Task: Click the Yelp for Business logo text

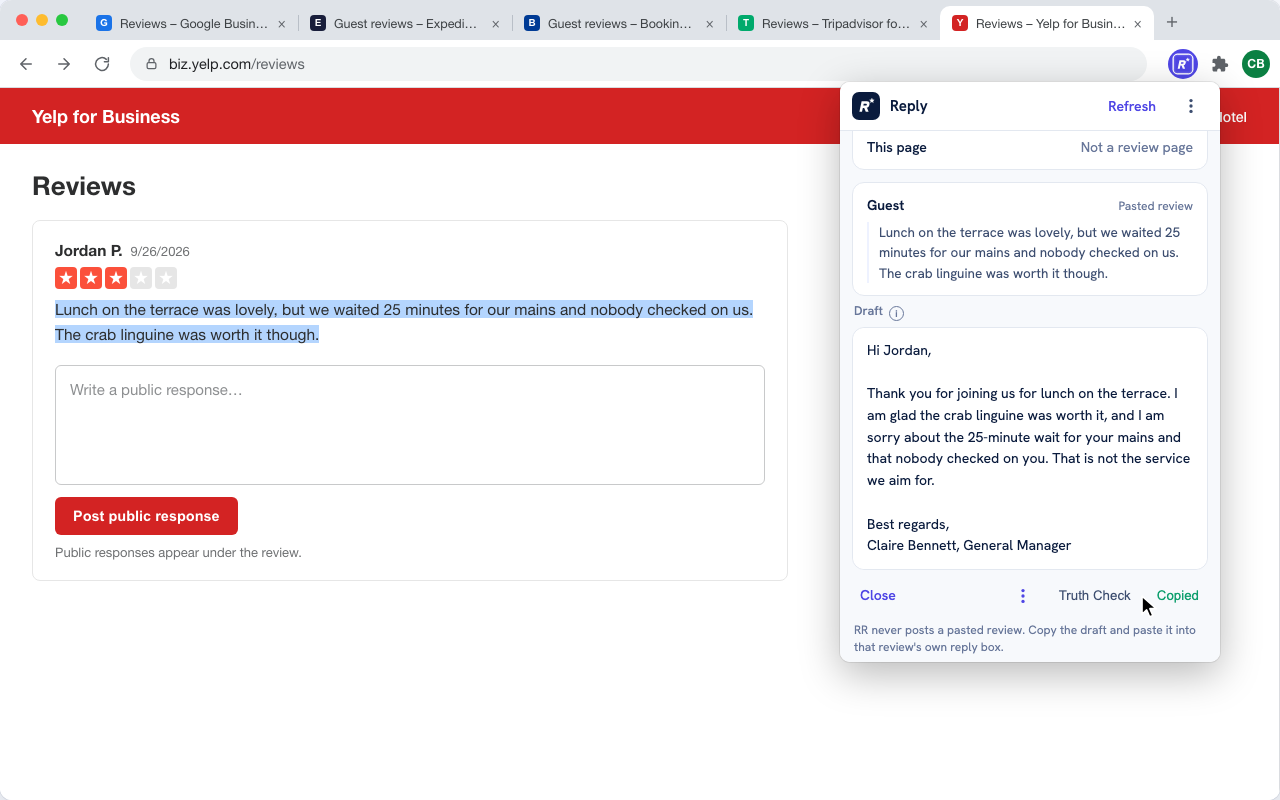Action: [x=106, y=117]
